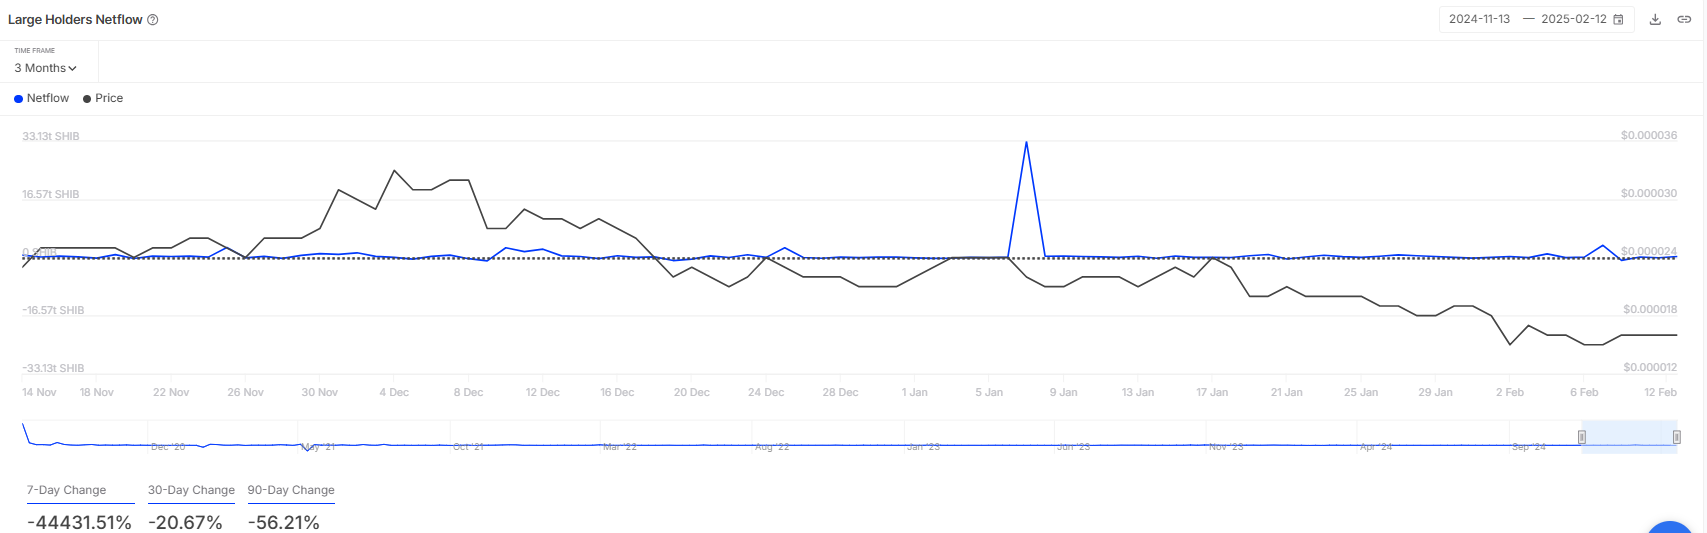
Task: Click the Netflow spike peak near 7 Jan
Action: (x=1026, y=143)
